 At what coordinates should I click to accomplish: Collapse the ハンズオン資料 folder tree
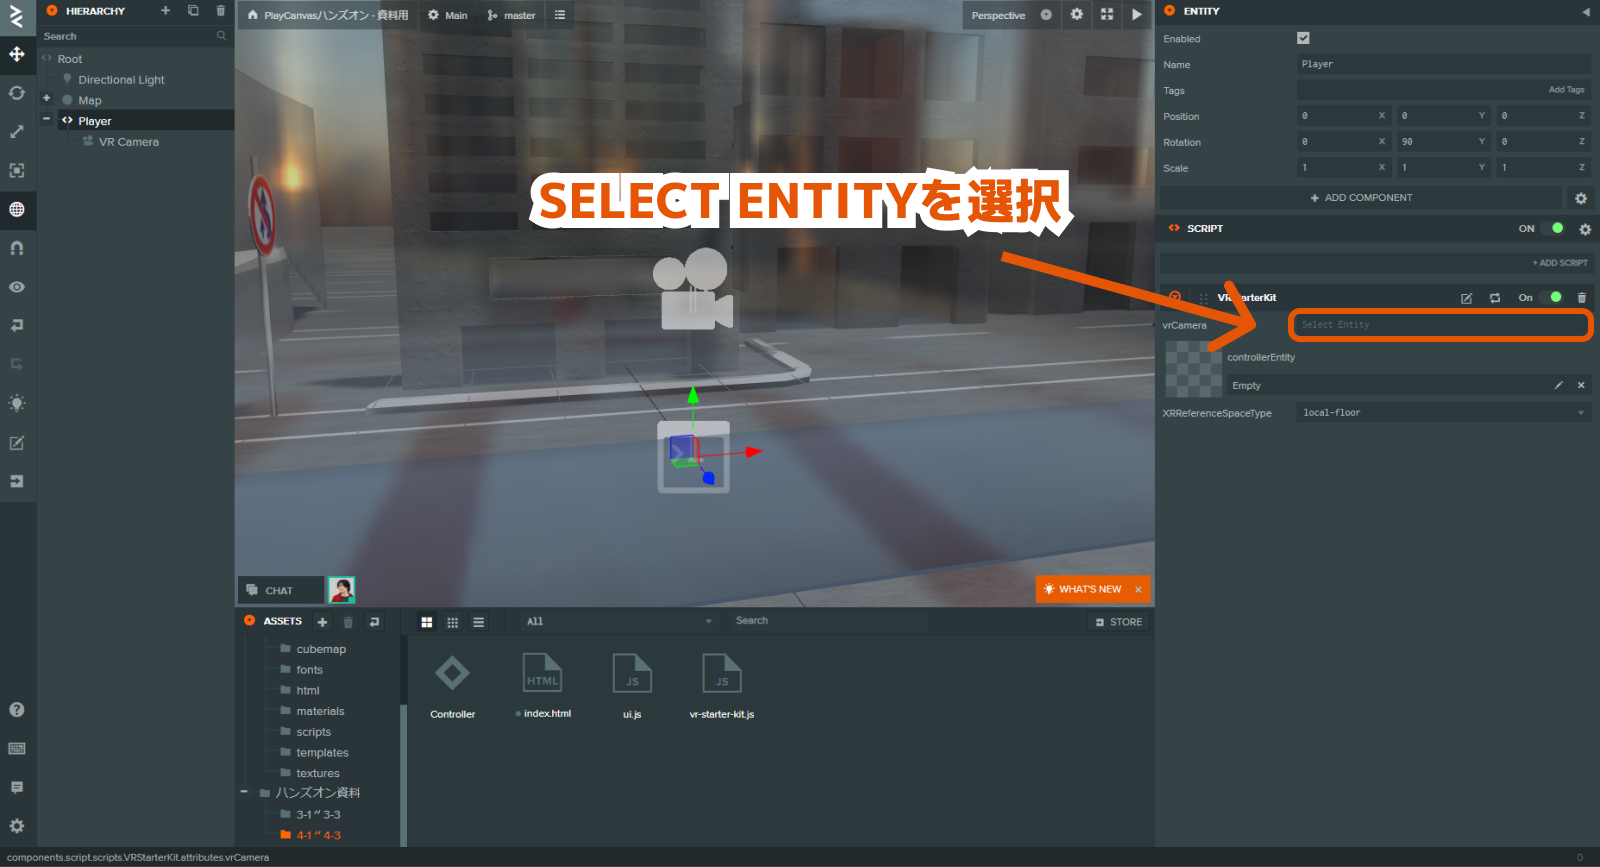(244, 792)
